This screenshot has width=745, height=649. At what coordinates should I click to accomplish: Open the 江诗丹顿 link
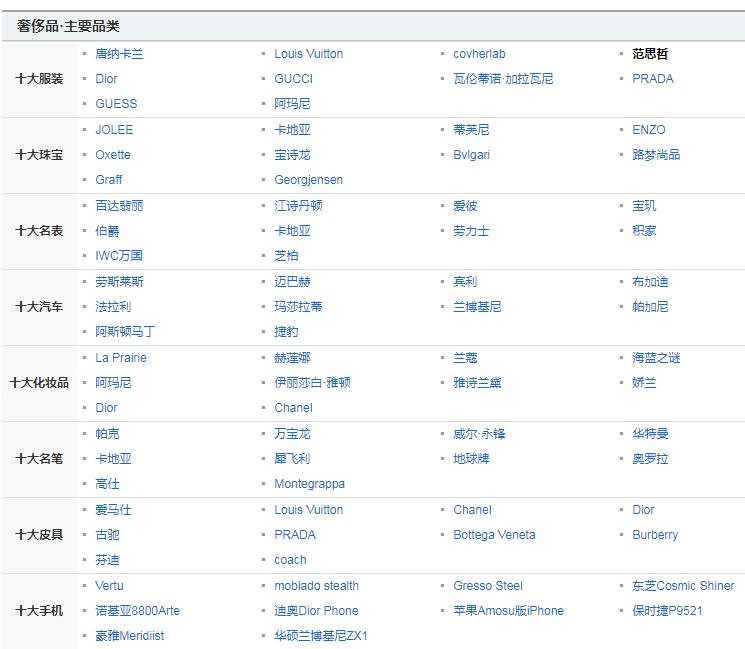(x=298, y=206)
